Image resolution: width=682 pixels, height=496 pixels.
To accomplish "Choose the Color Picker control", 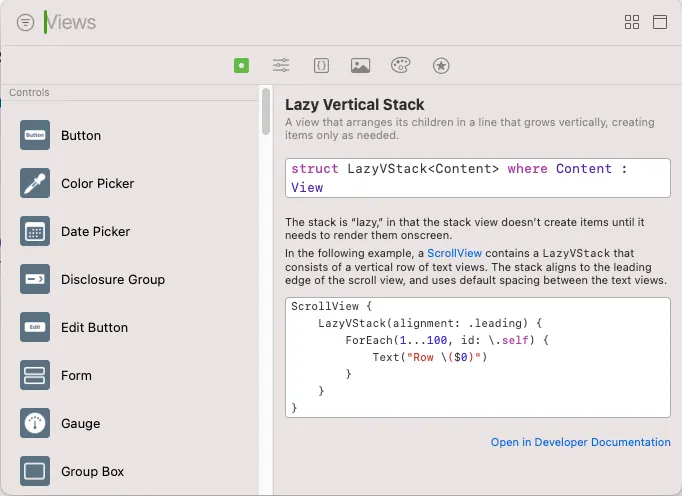I will (97, 184).
